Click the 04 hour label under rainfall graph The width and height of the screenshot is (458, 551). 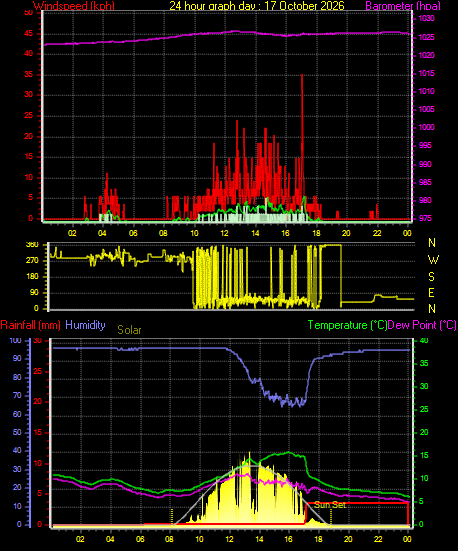click(110, 539)
